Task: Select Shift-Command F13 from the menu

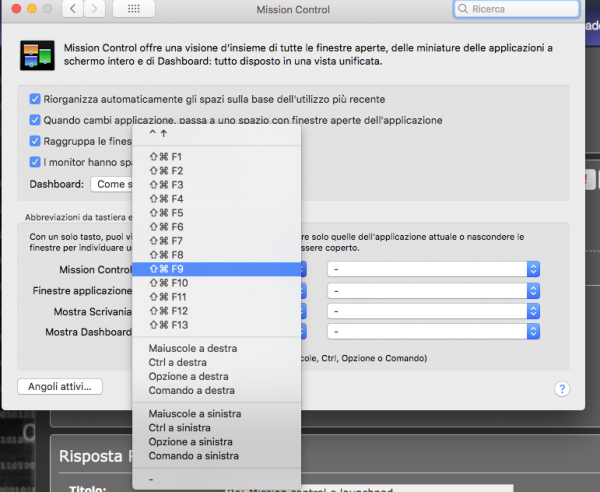Action: [217, 325]
